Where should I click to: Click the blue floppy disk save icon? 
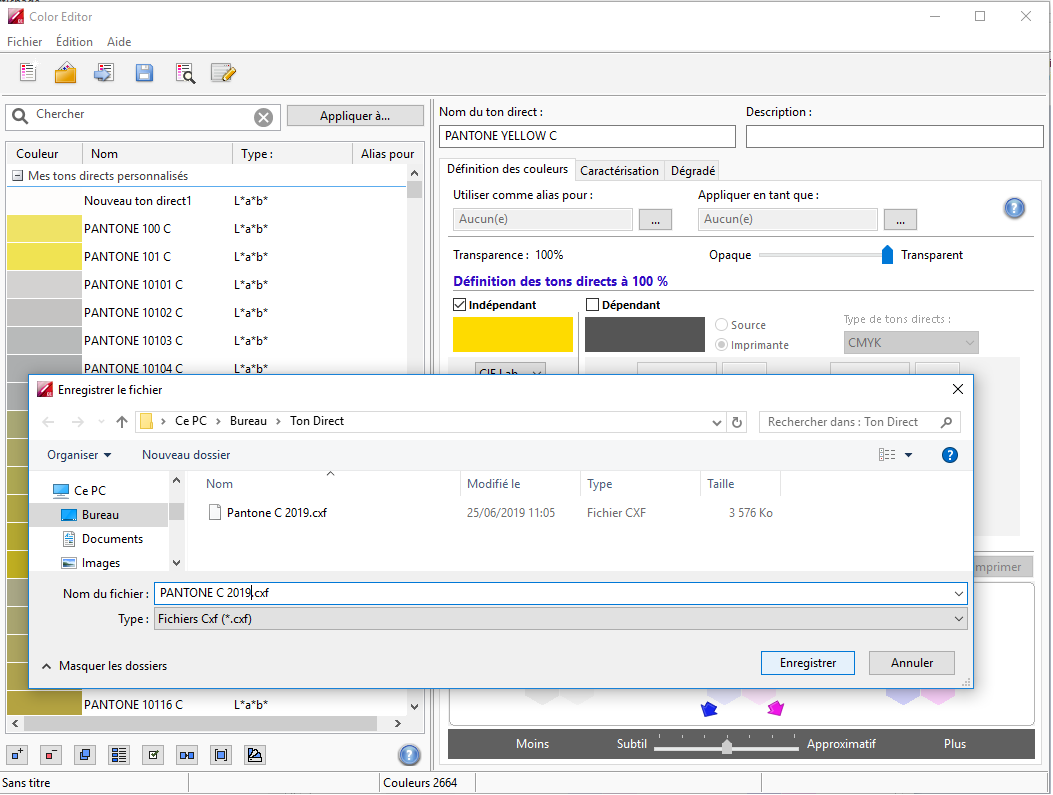[x=144, y=73]
